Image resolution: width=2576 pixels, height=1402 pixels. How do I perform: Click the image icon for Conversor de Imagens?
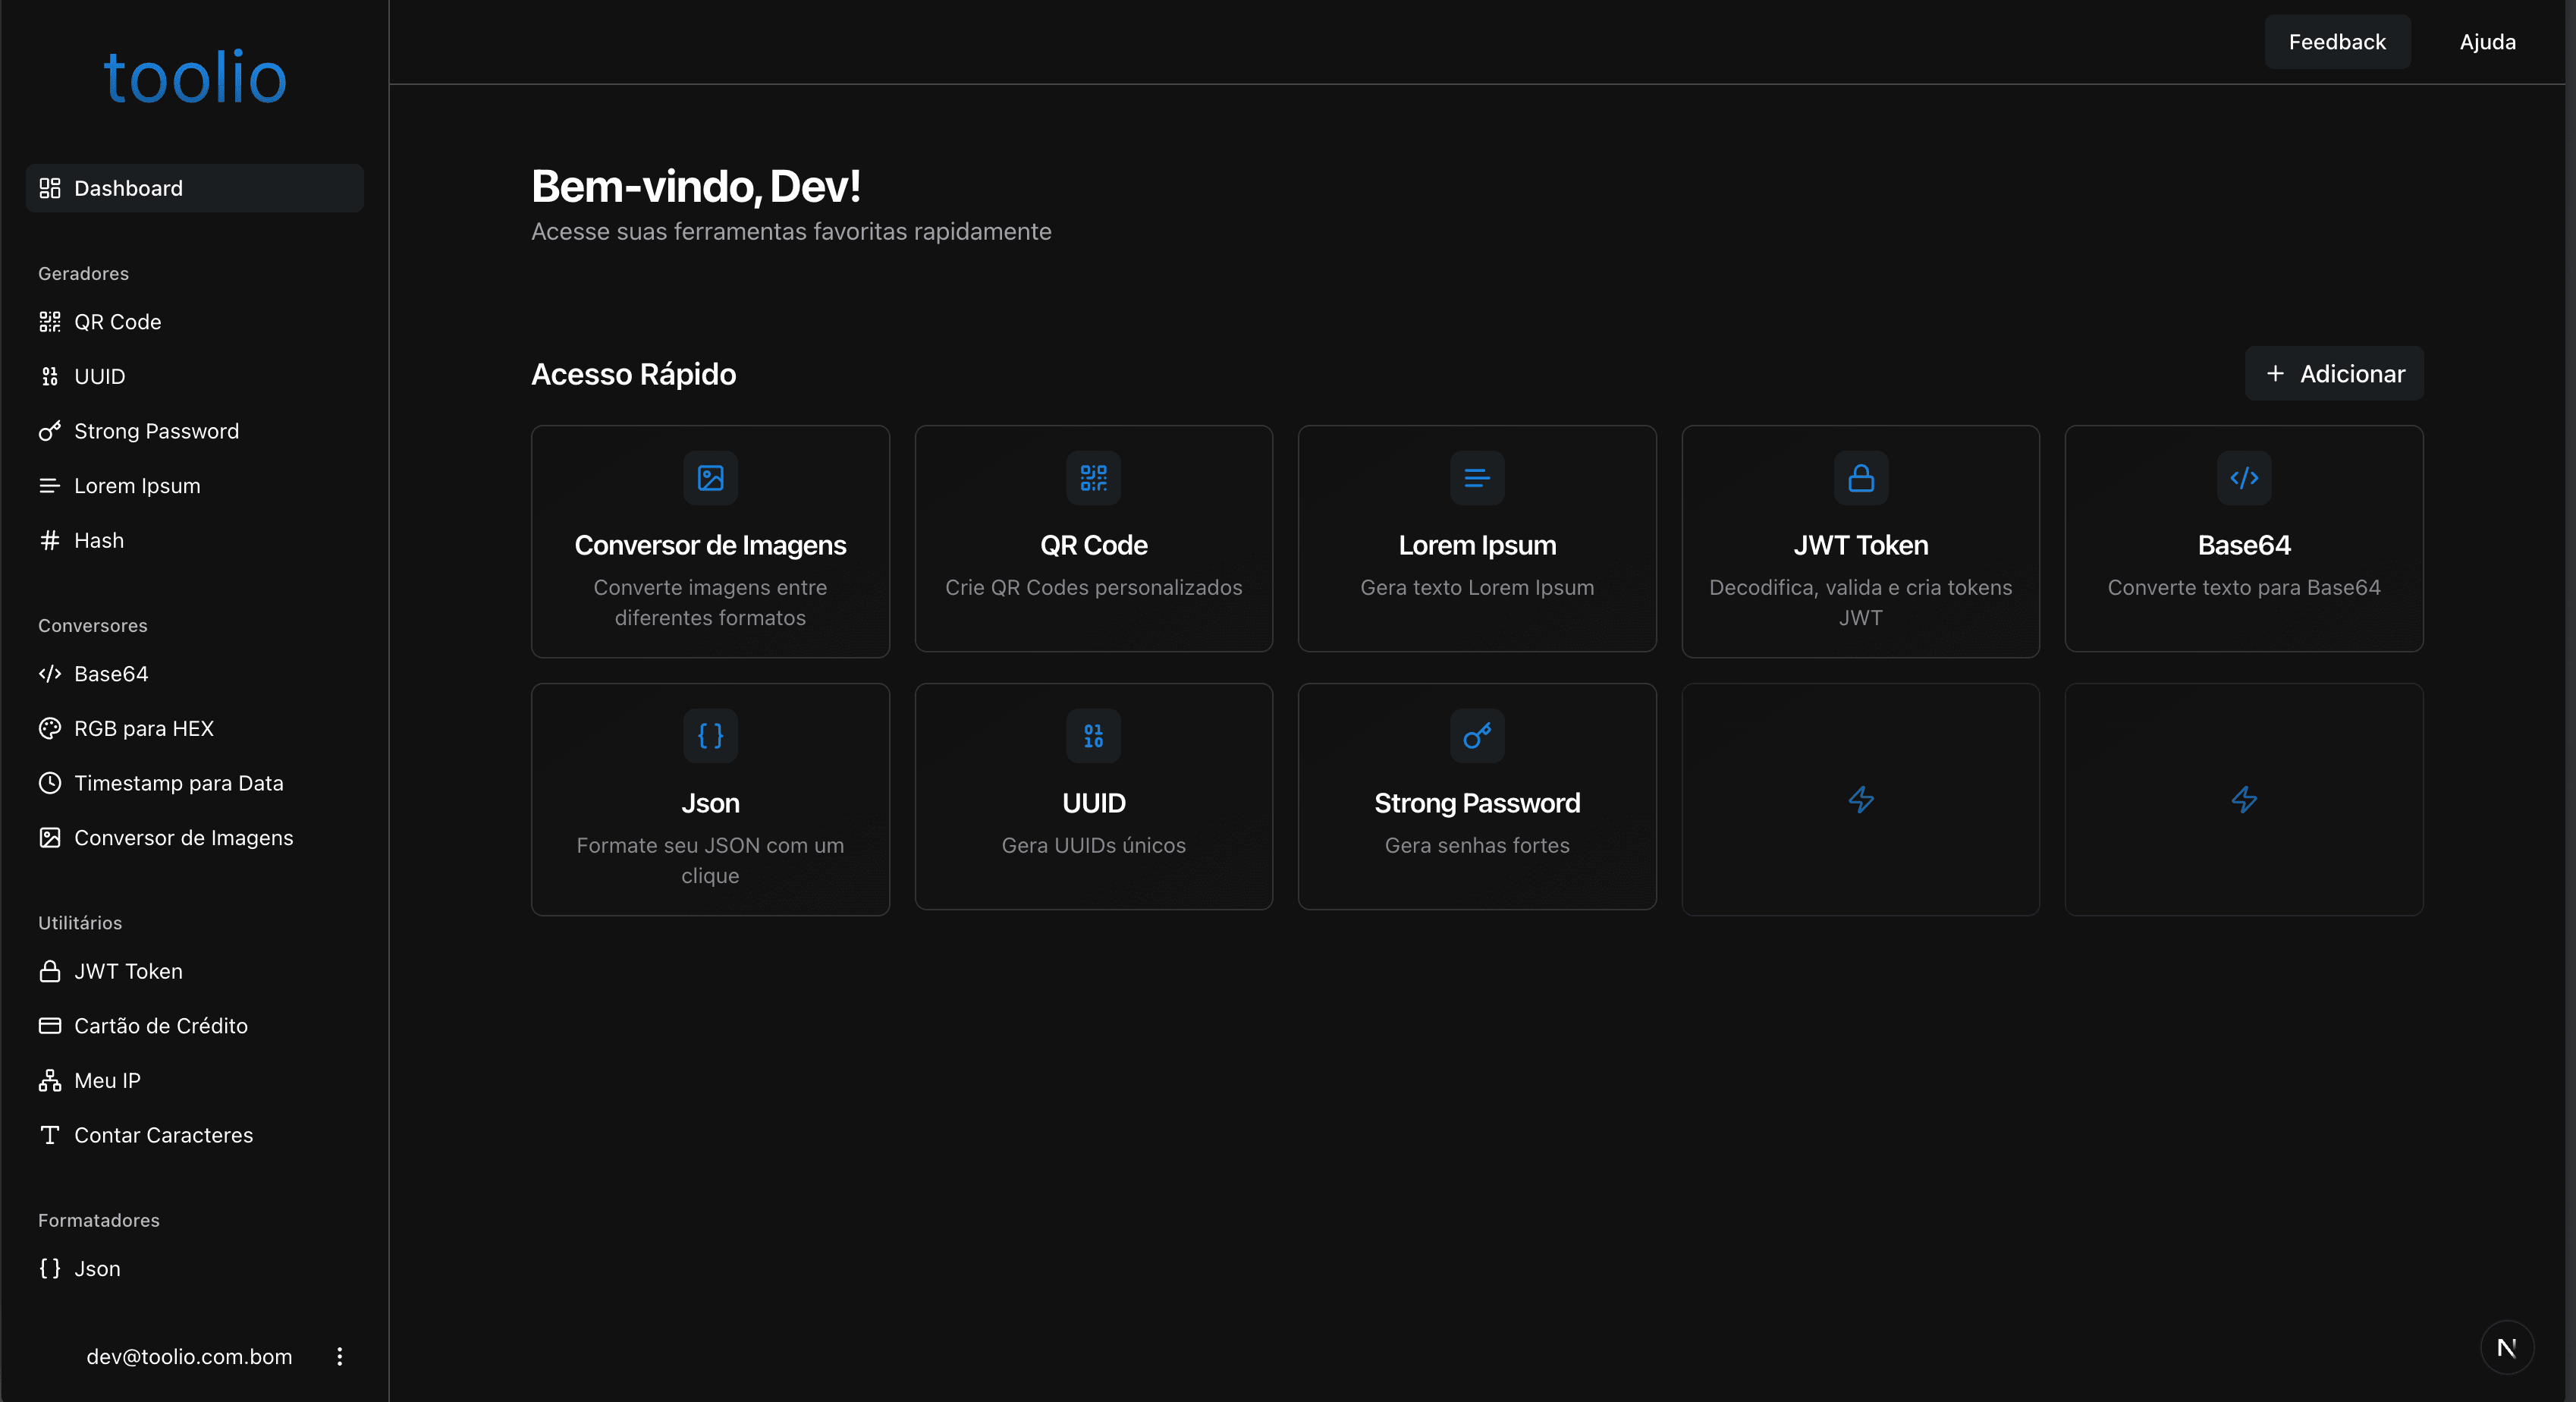(50, 838)
